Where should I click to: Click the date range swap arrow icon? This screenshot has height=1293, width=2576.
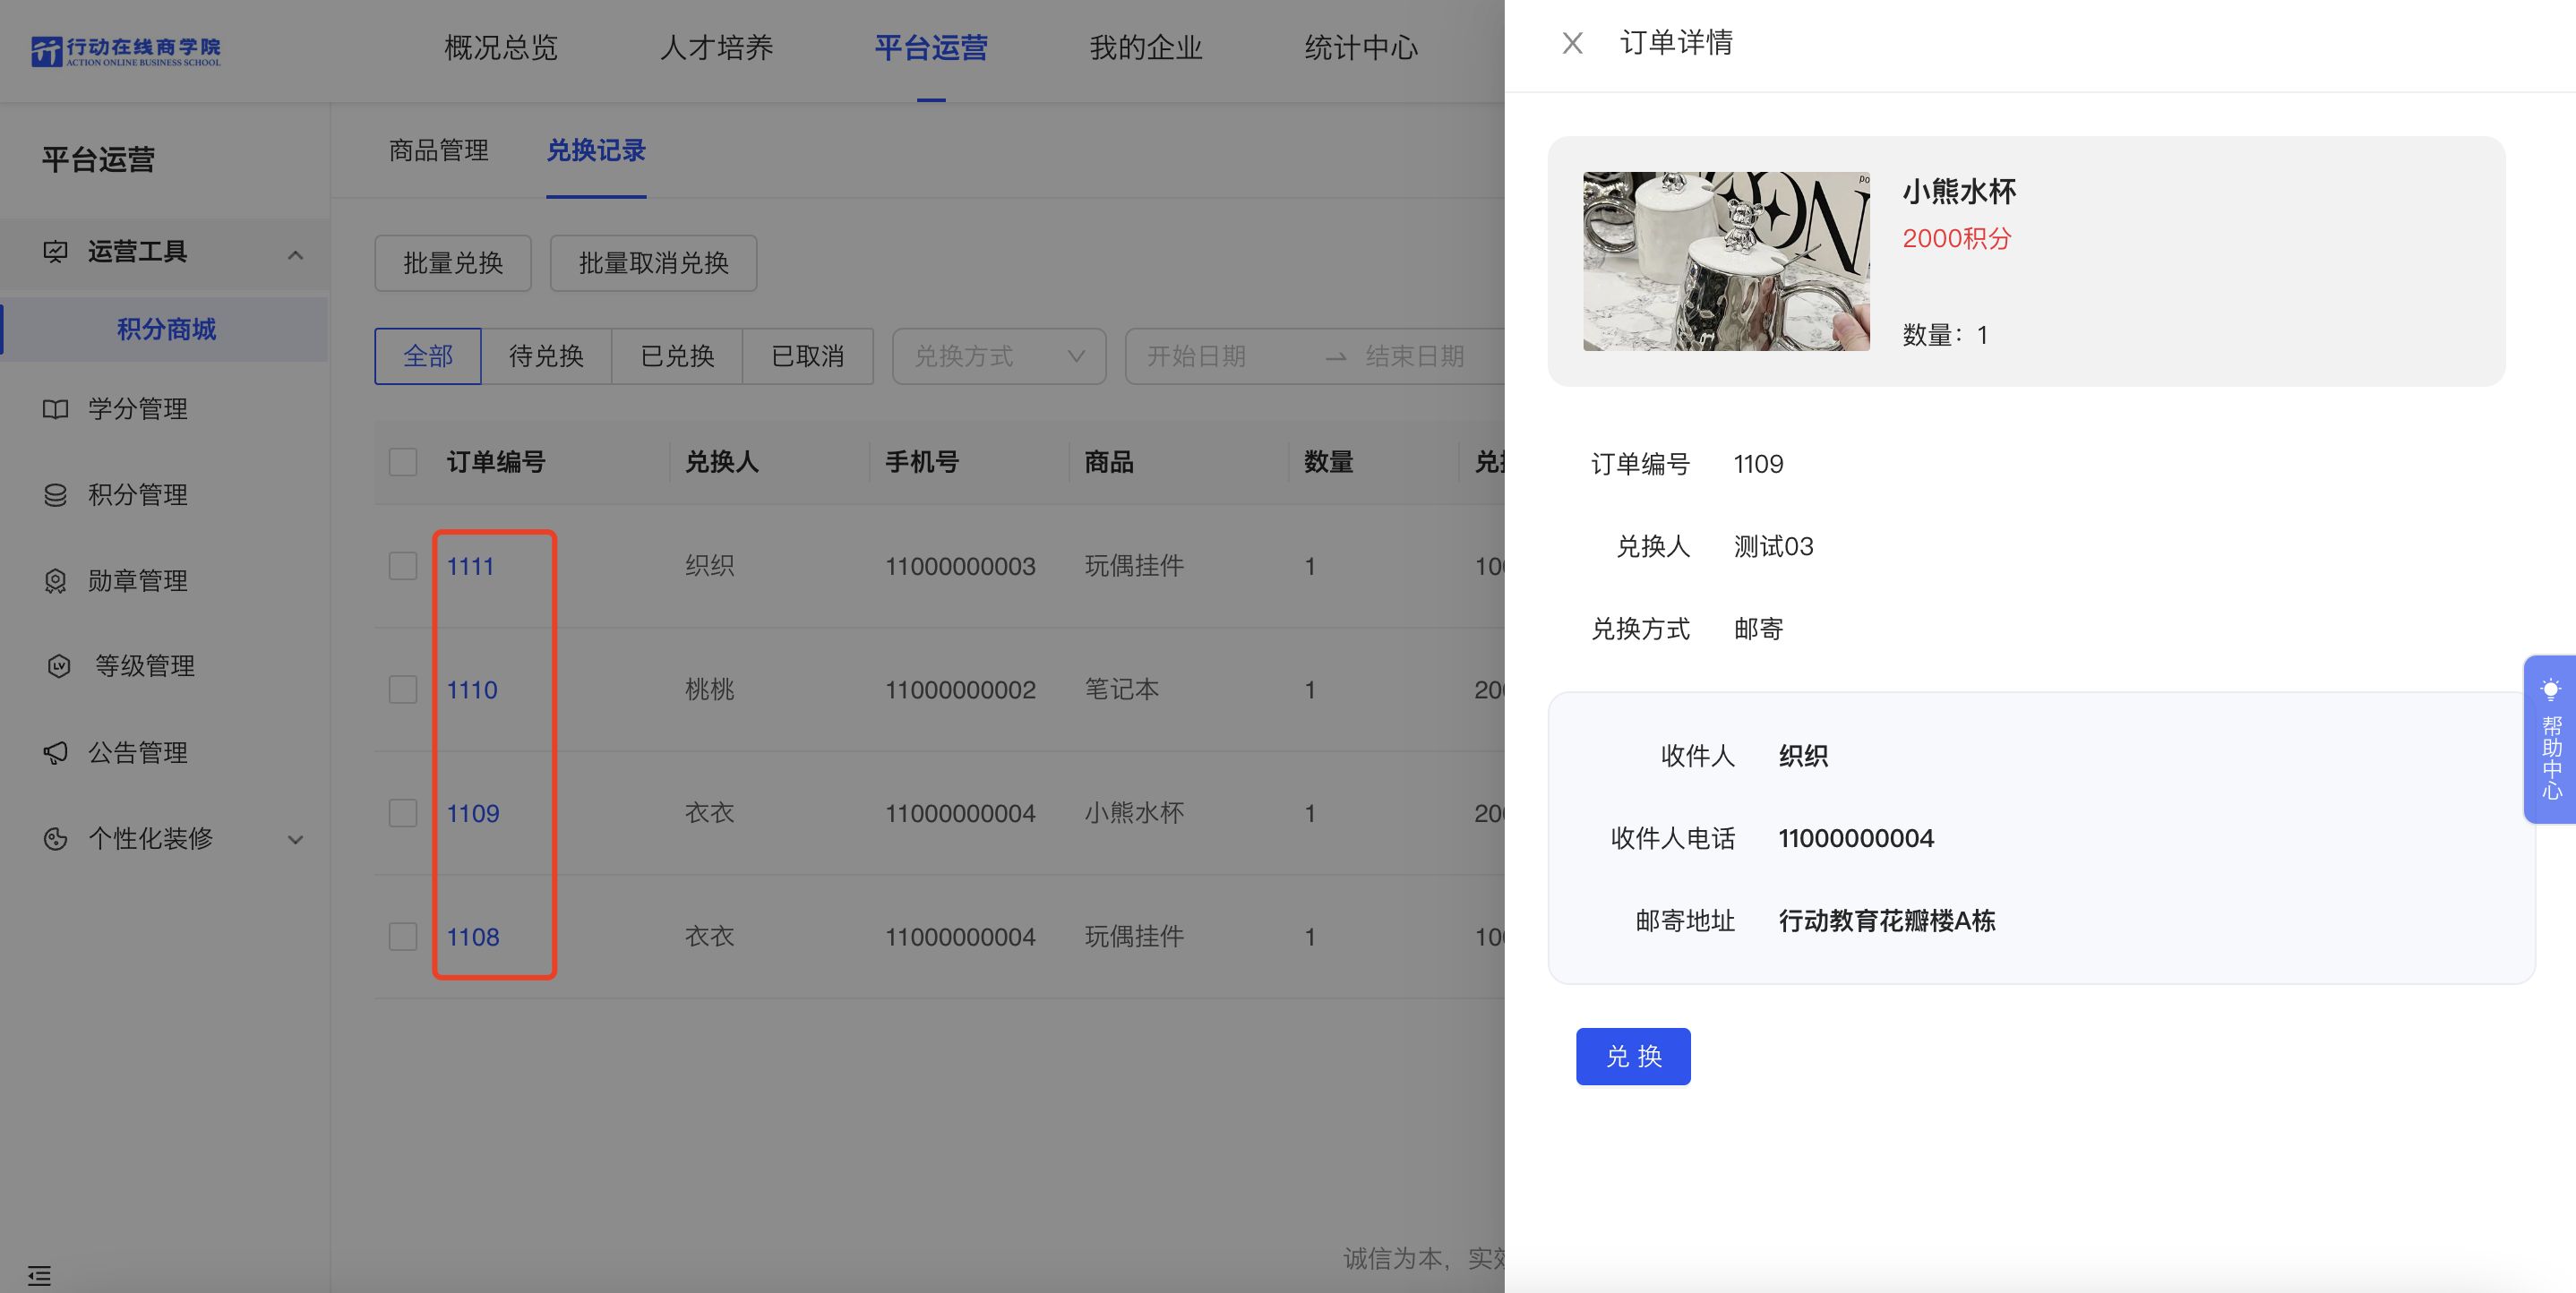click(1335, 357)
